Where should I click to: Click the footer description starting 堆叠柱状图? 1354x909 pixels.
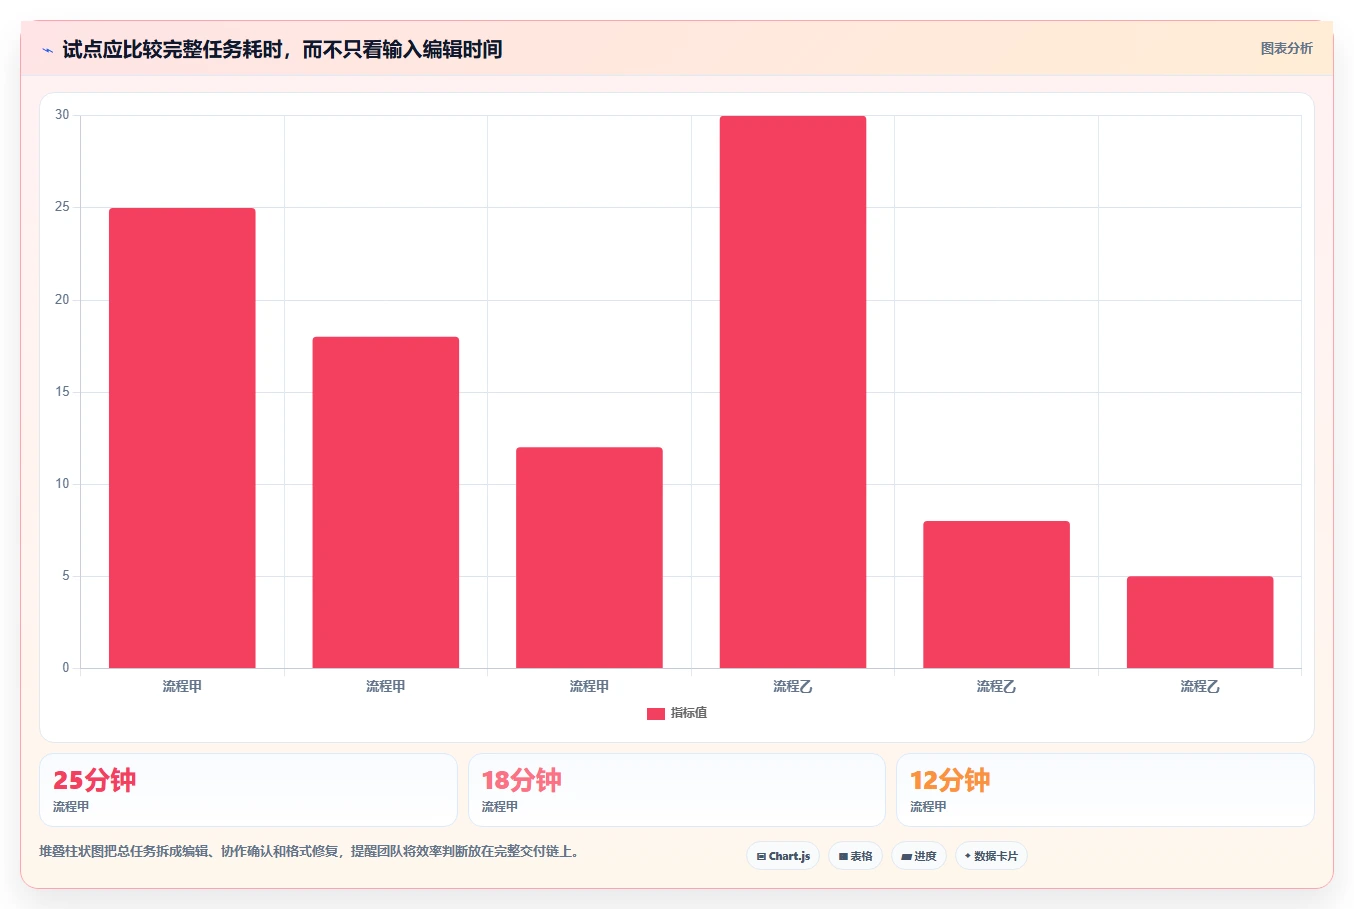point(309,852)
